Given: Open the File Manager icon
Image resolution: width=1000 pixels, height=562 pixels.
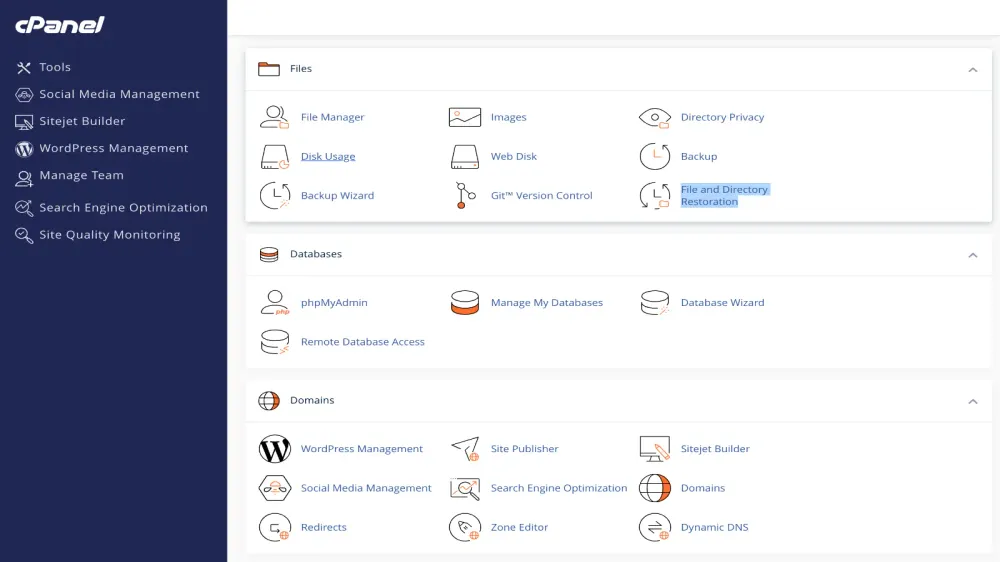Looking at the screenshot, I should (275, 117).
